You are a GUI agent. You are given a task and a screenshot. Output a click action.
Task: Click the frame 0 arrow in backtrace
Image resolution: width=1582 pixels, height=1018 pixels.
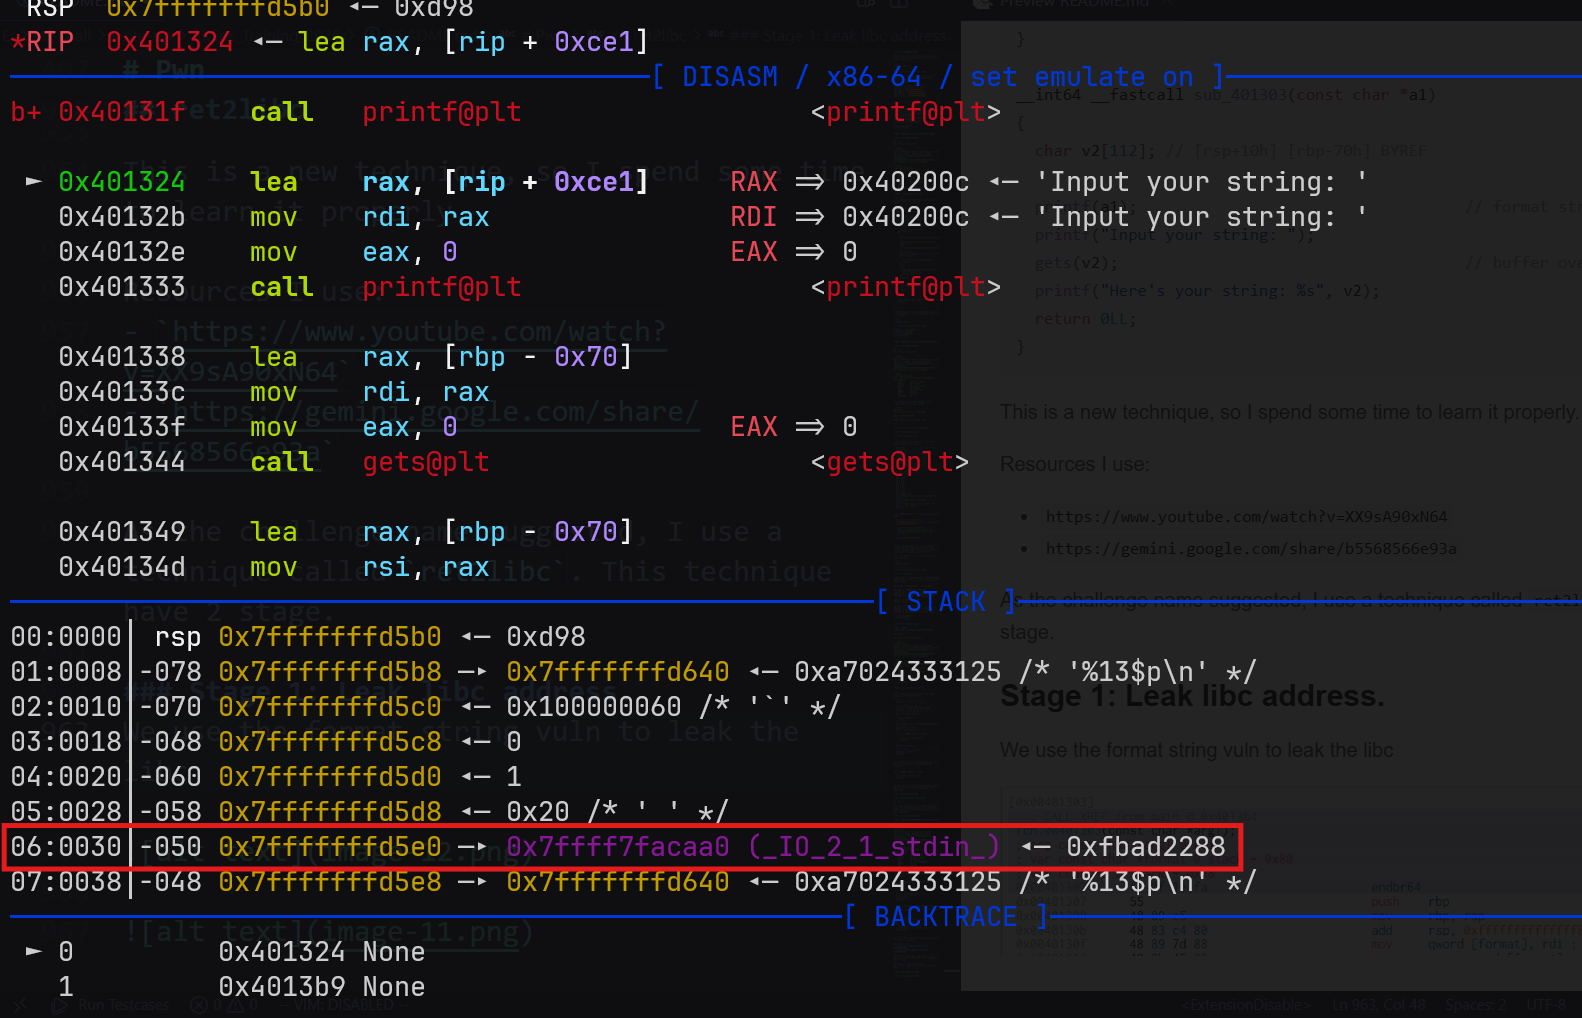(34, 951)
